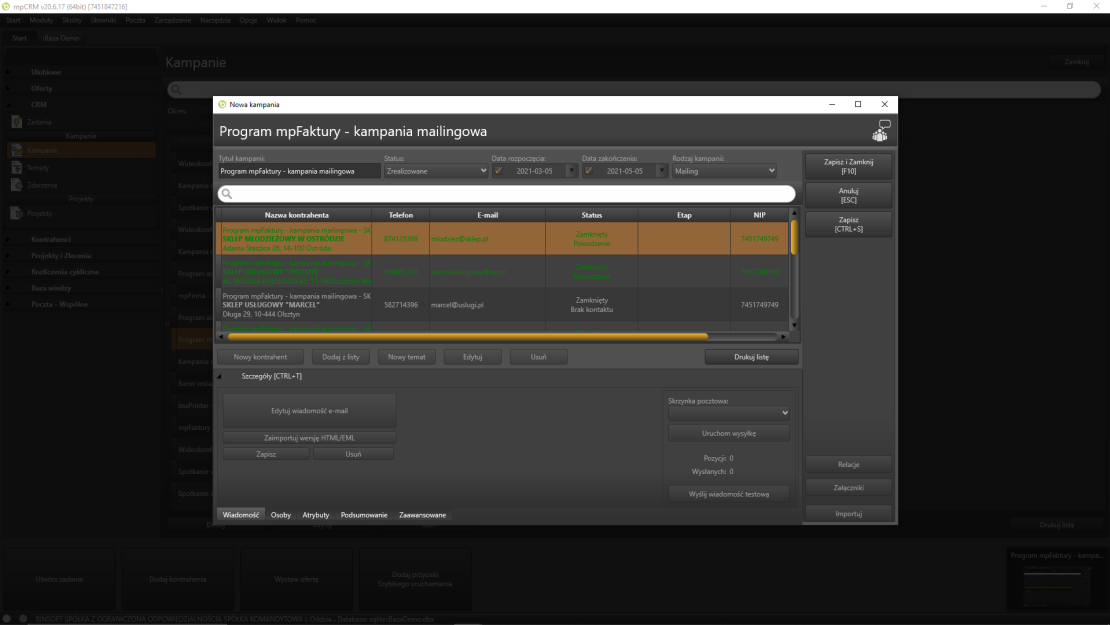Click Zapisz i Zamknij [F10]
Viewport: 1110px width, 625px height.
[848, 166]
